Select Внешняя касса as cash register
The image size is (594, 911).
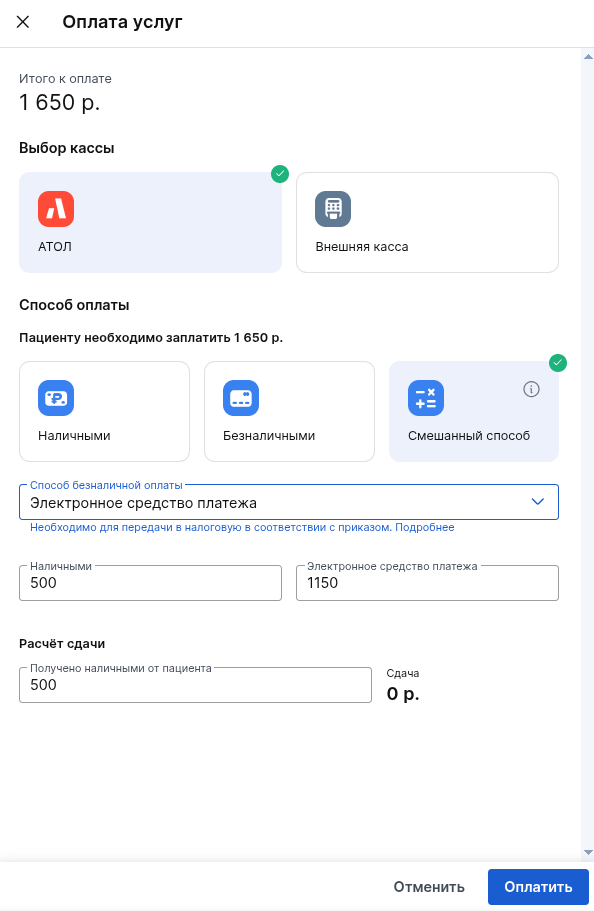427,223
